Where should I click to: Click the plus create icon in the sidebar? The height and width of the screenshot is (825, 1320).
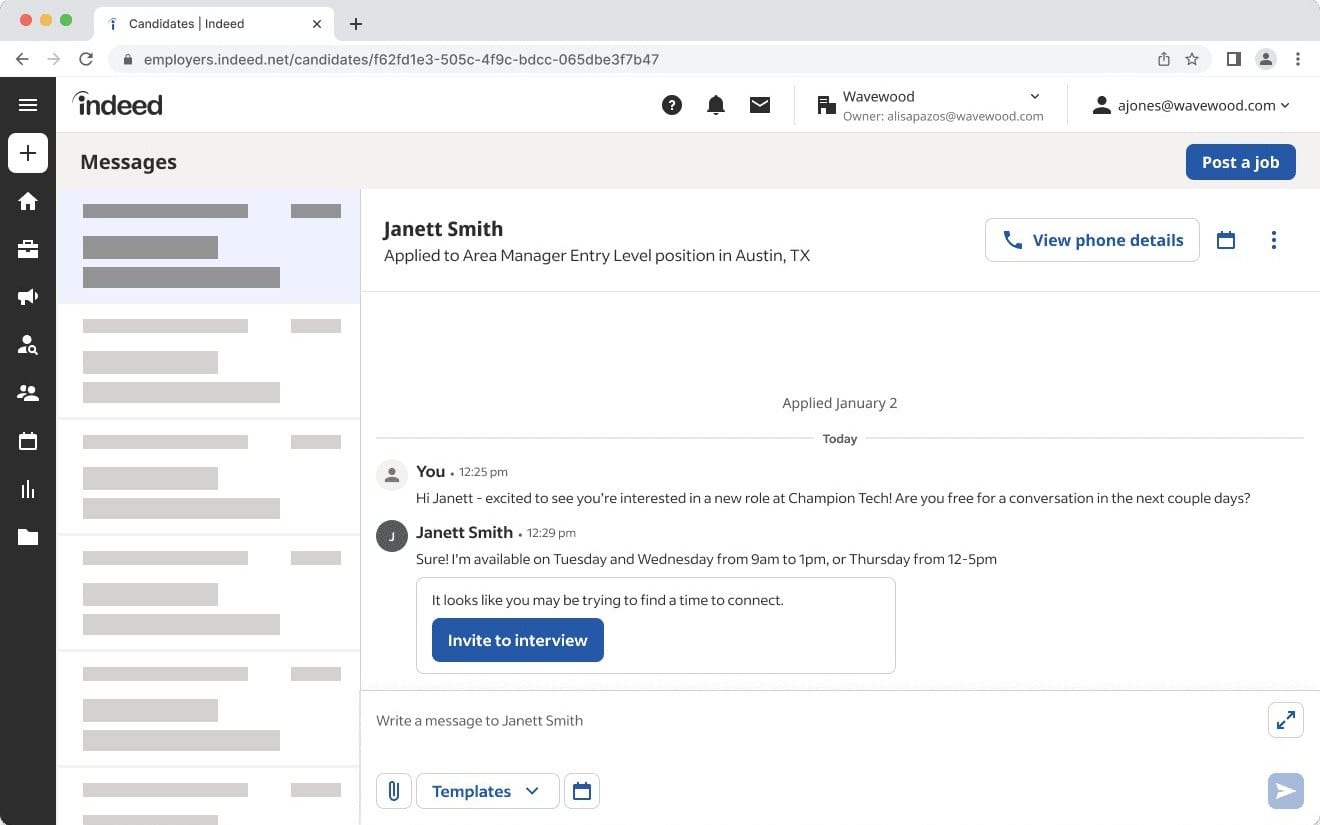28,153
